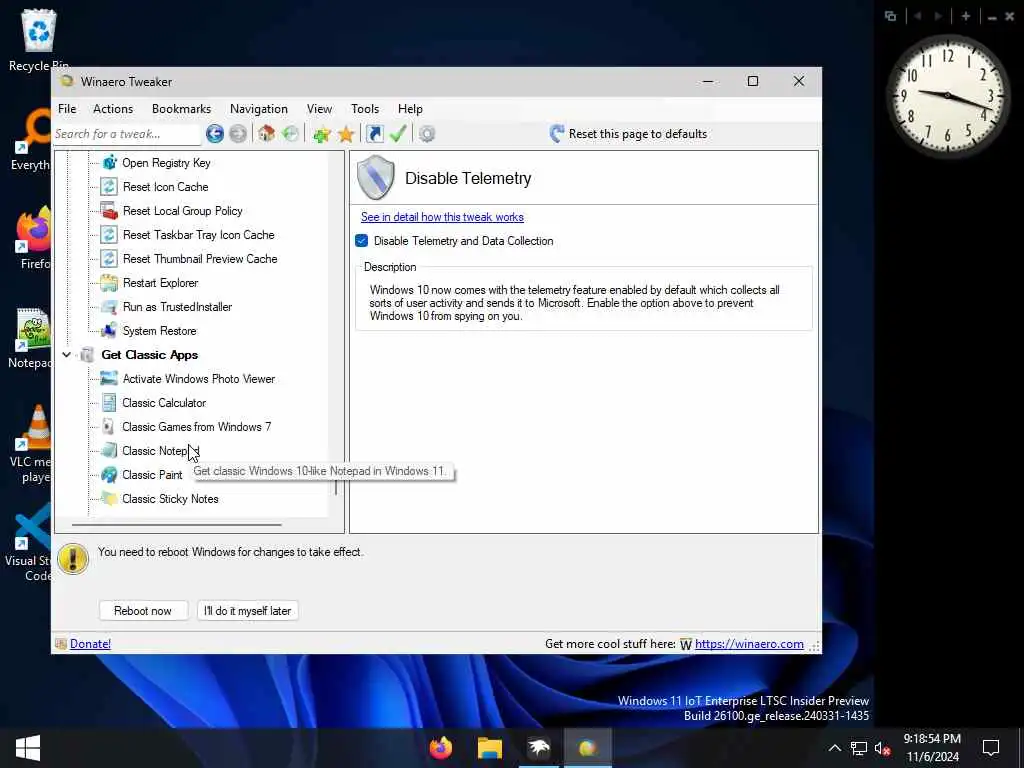
Task: Open the Help menu
Action: click(410, 109)
